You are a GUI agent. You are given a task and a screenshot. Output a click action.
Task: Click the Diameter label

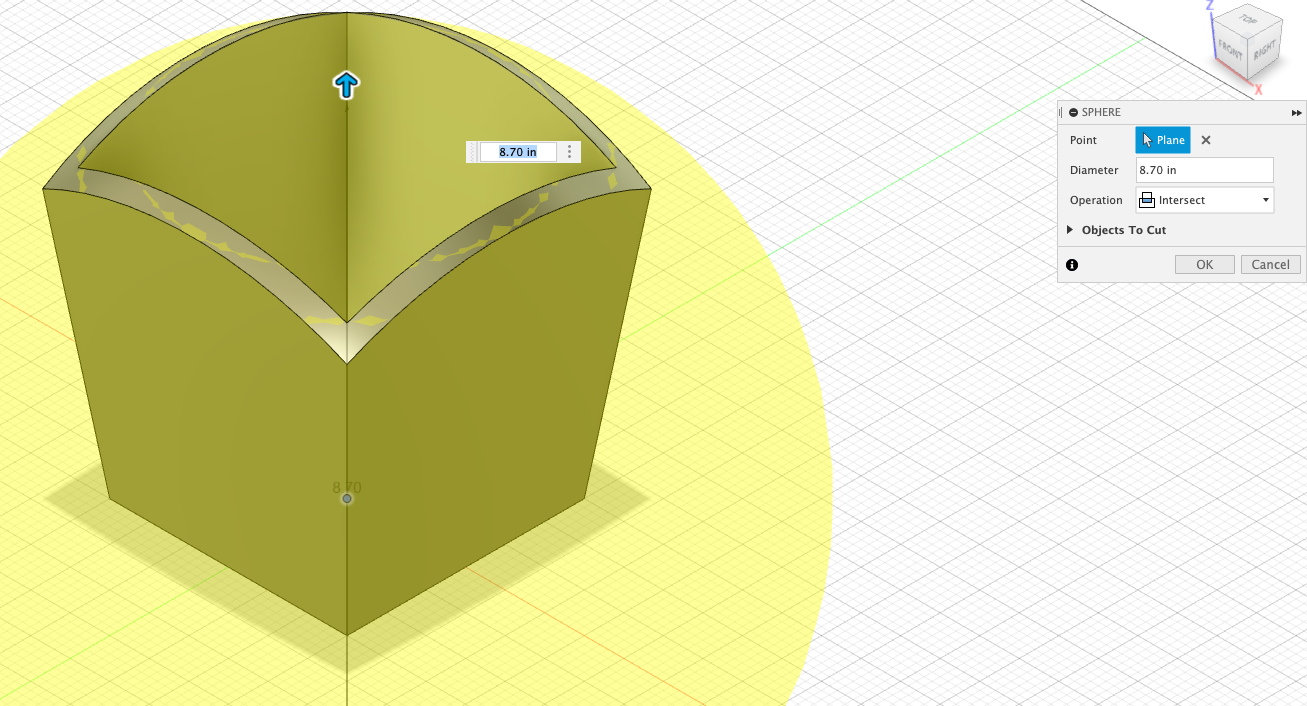pyautogui.click(x=1094, y=170)
